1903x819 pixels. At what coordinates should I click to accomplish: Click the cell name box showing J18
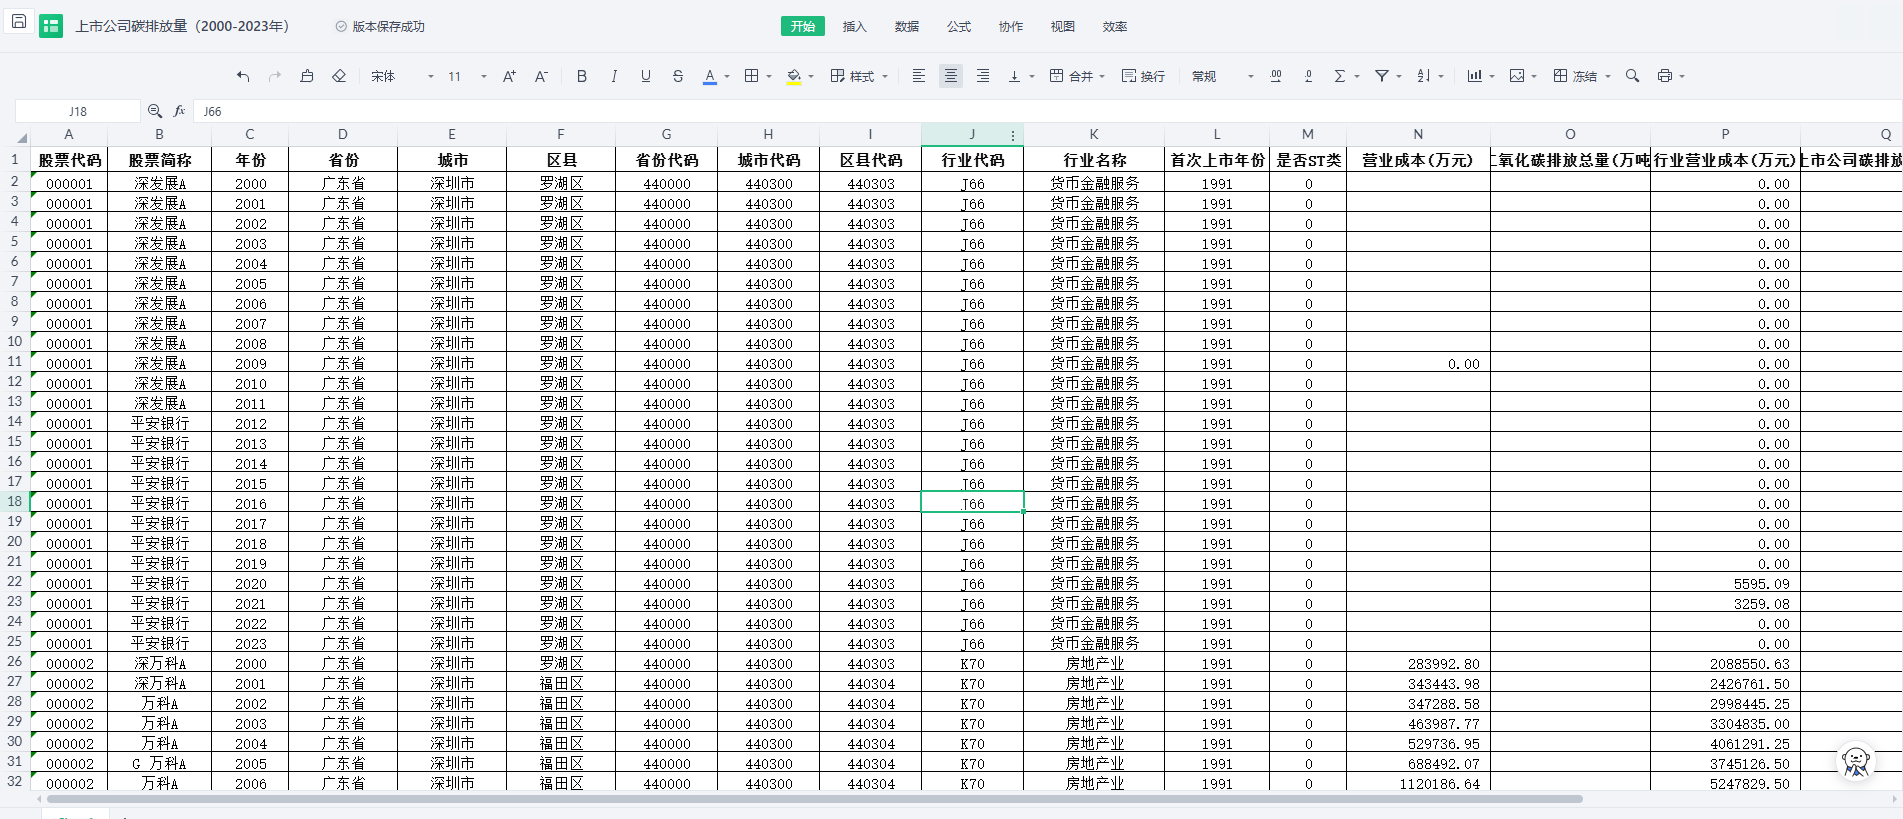[x=78, y=111]
